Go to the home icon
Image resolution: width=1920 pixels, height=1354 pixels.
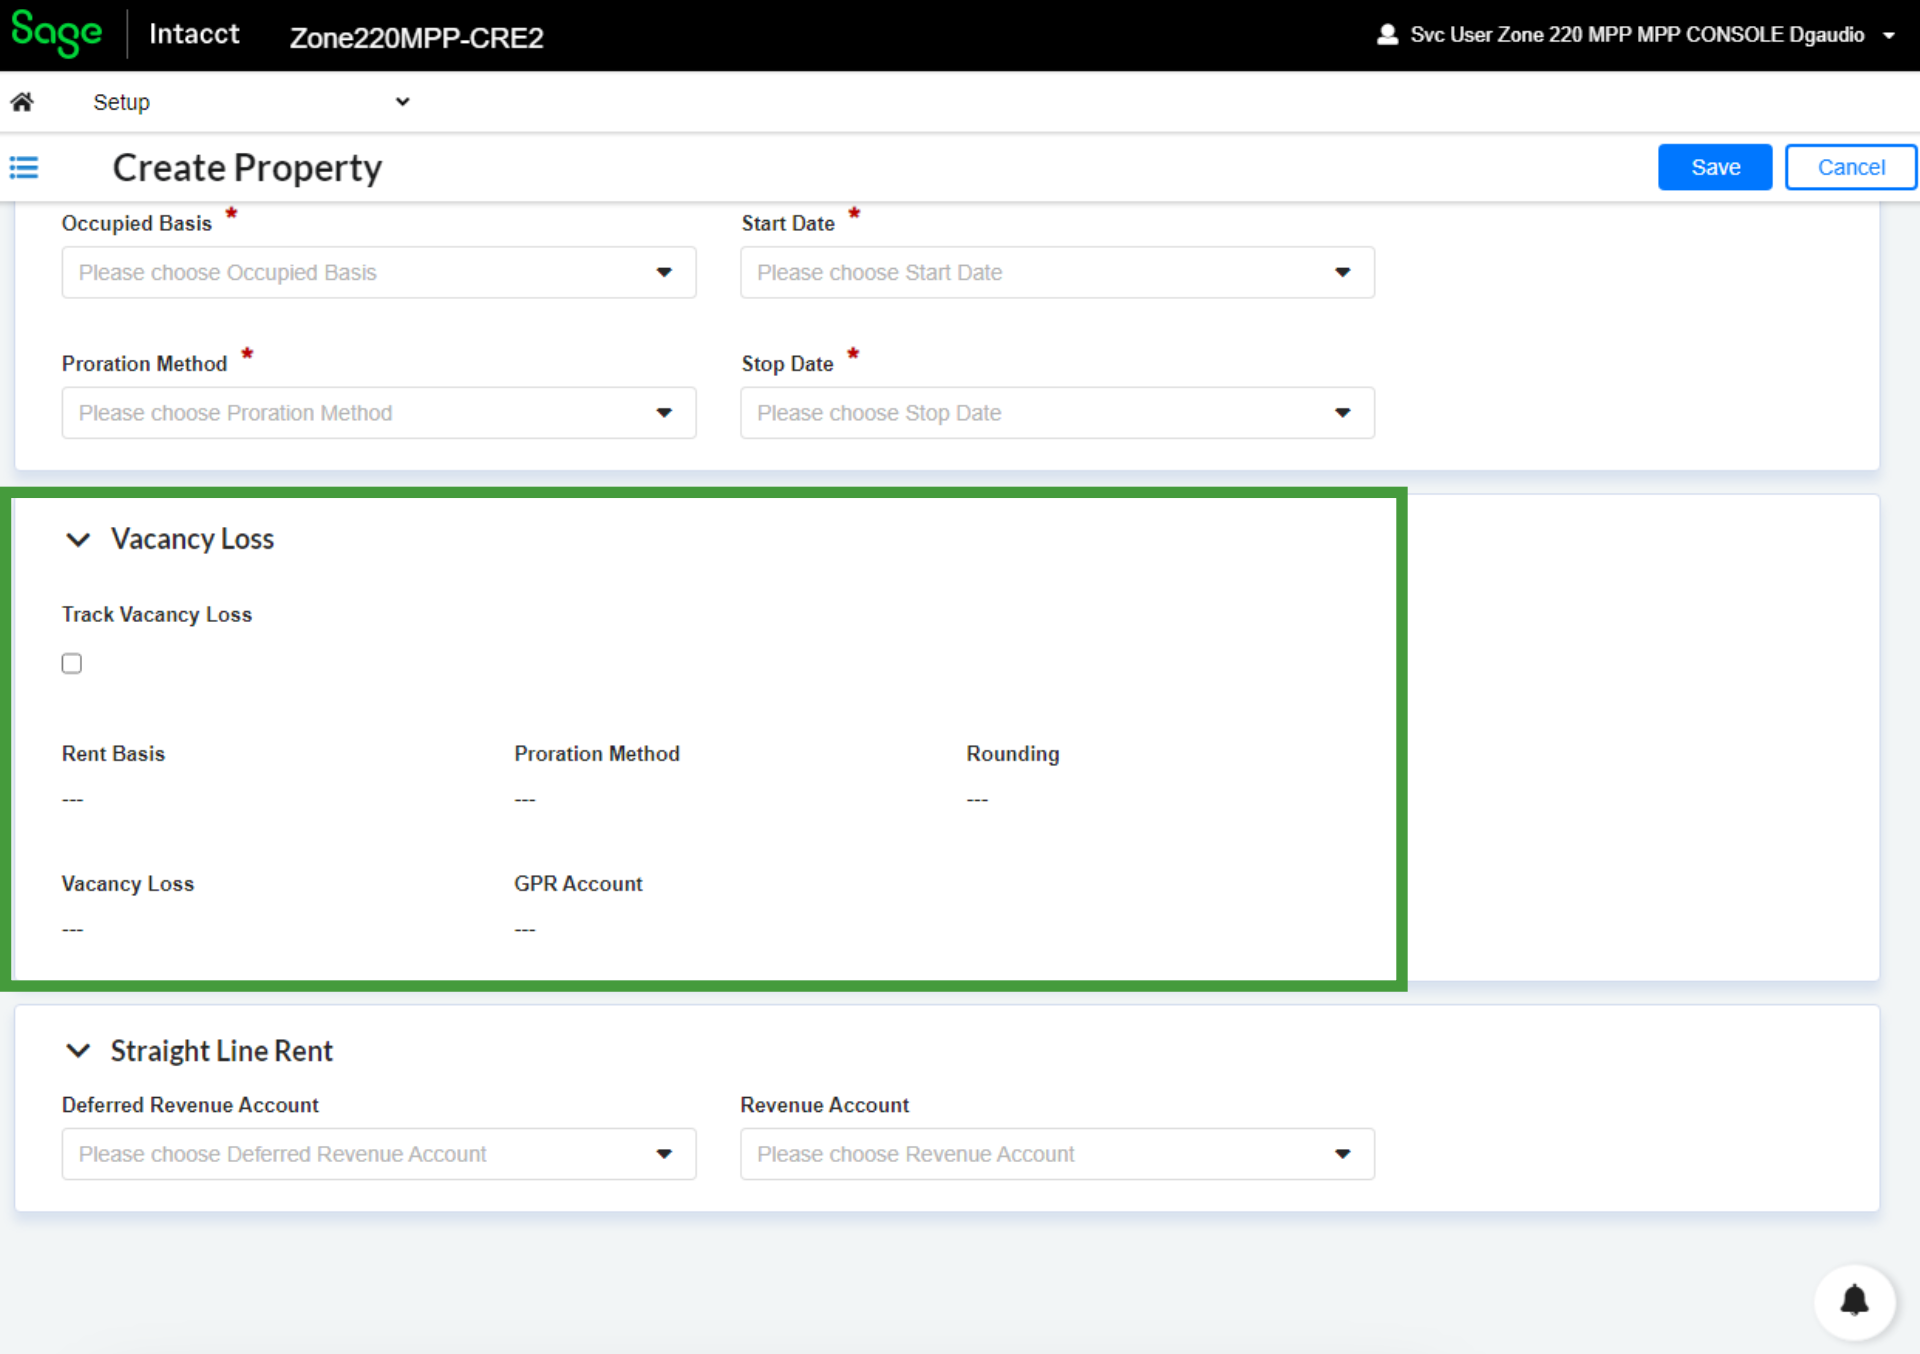click(22, 102)
